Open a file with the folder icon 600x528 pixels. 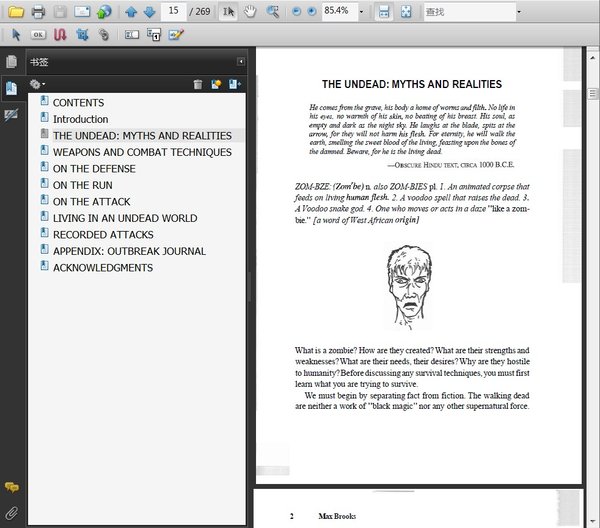click(x=16, y=11)
